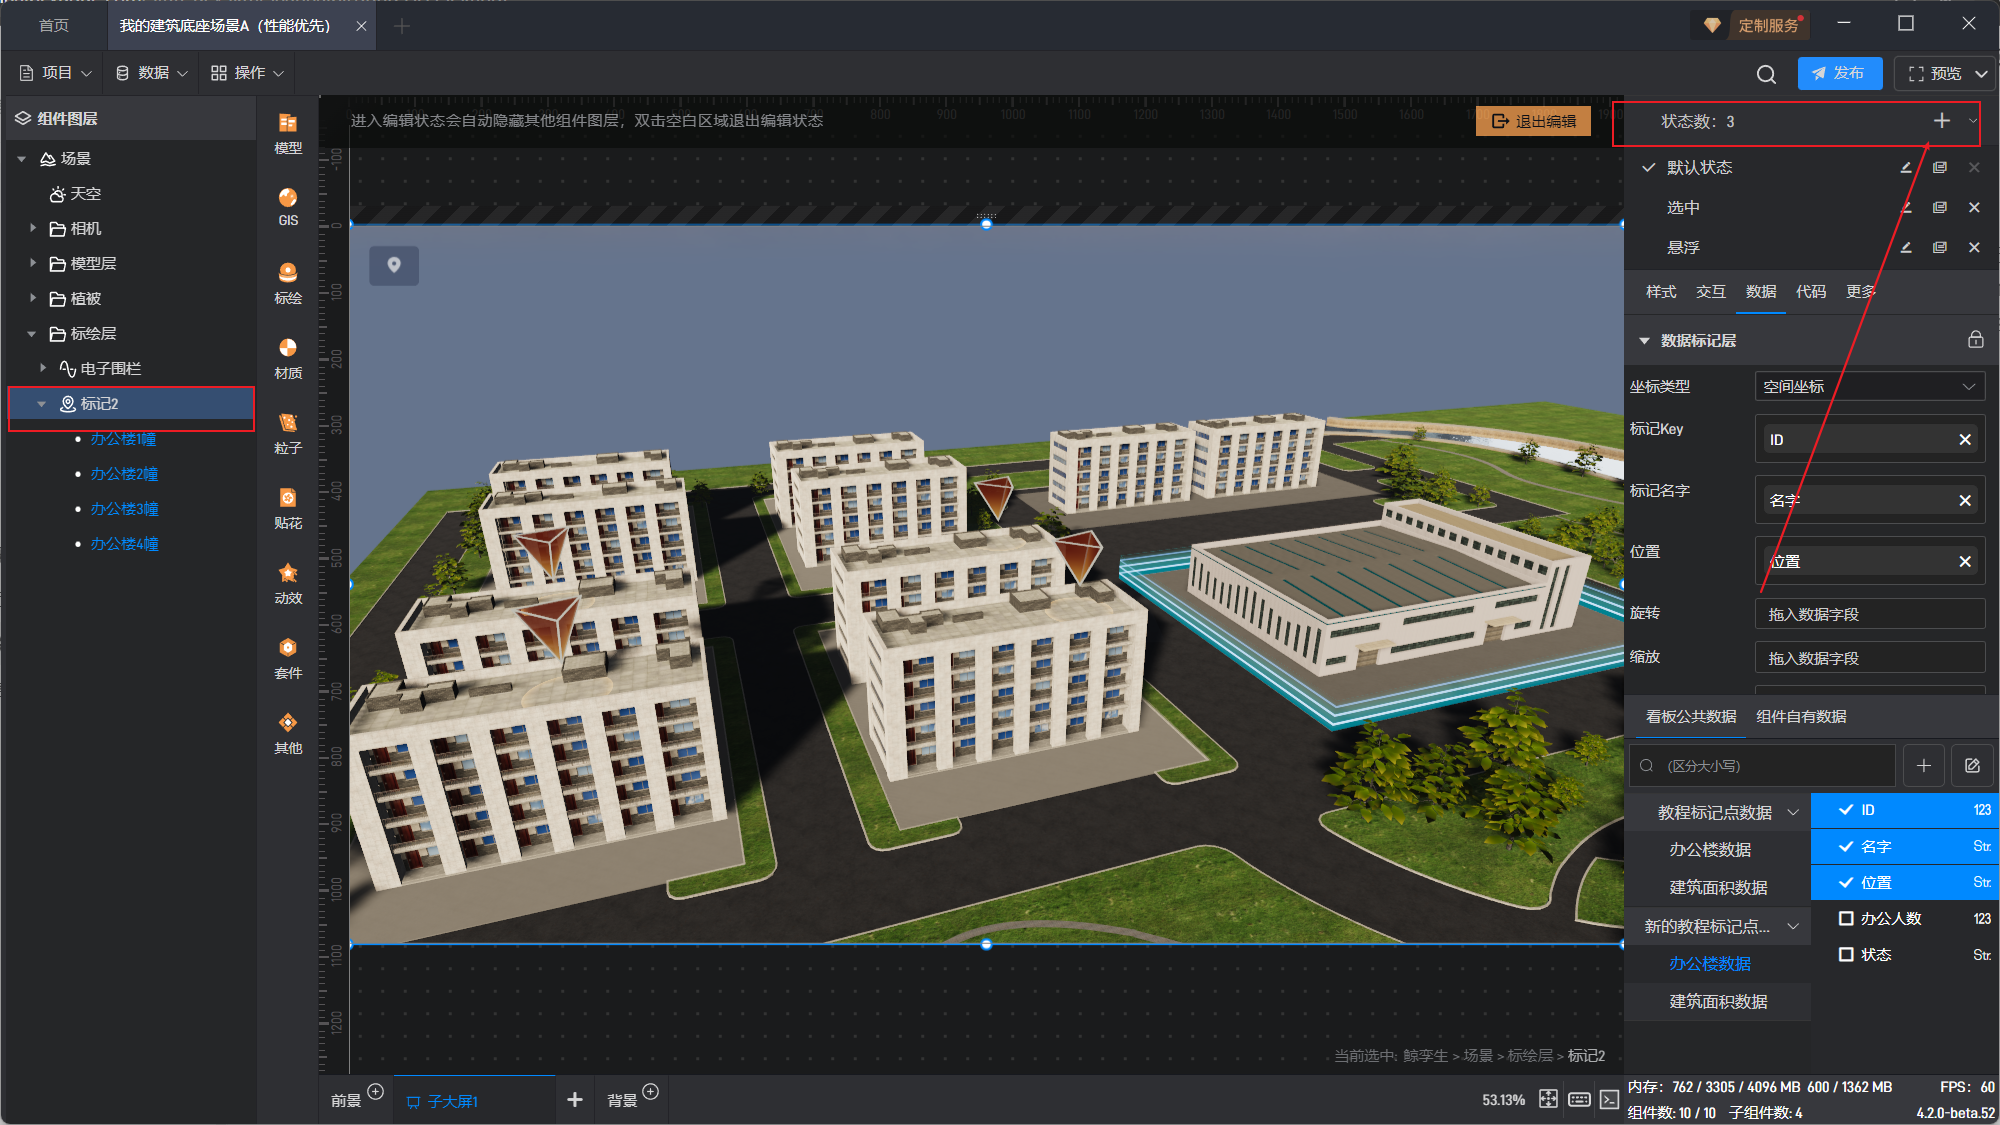Add a new state with plus icon
The height and width of the screenshot is (1125, 2000).
coord(1941,121)
